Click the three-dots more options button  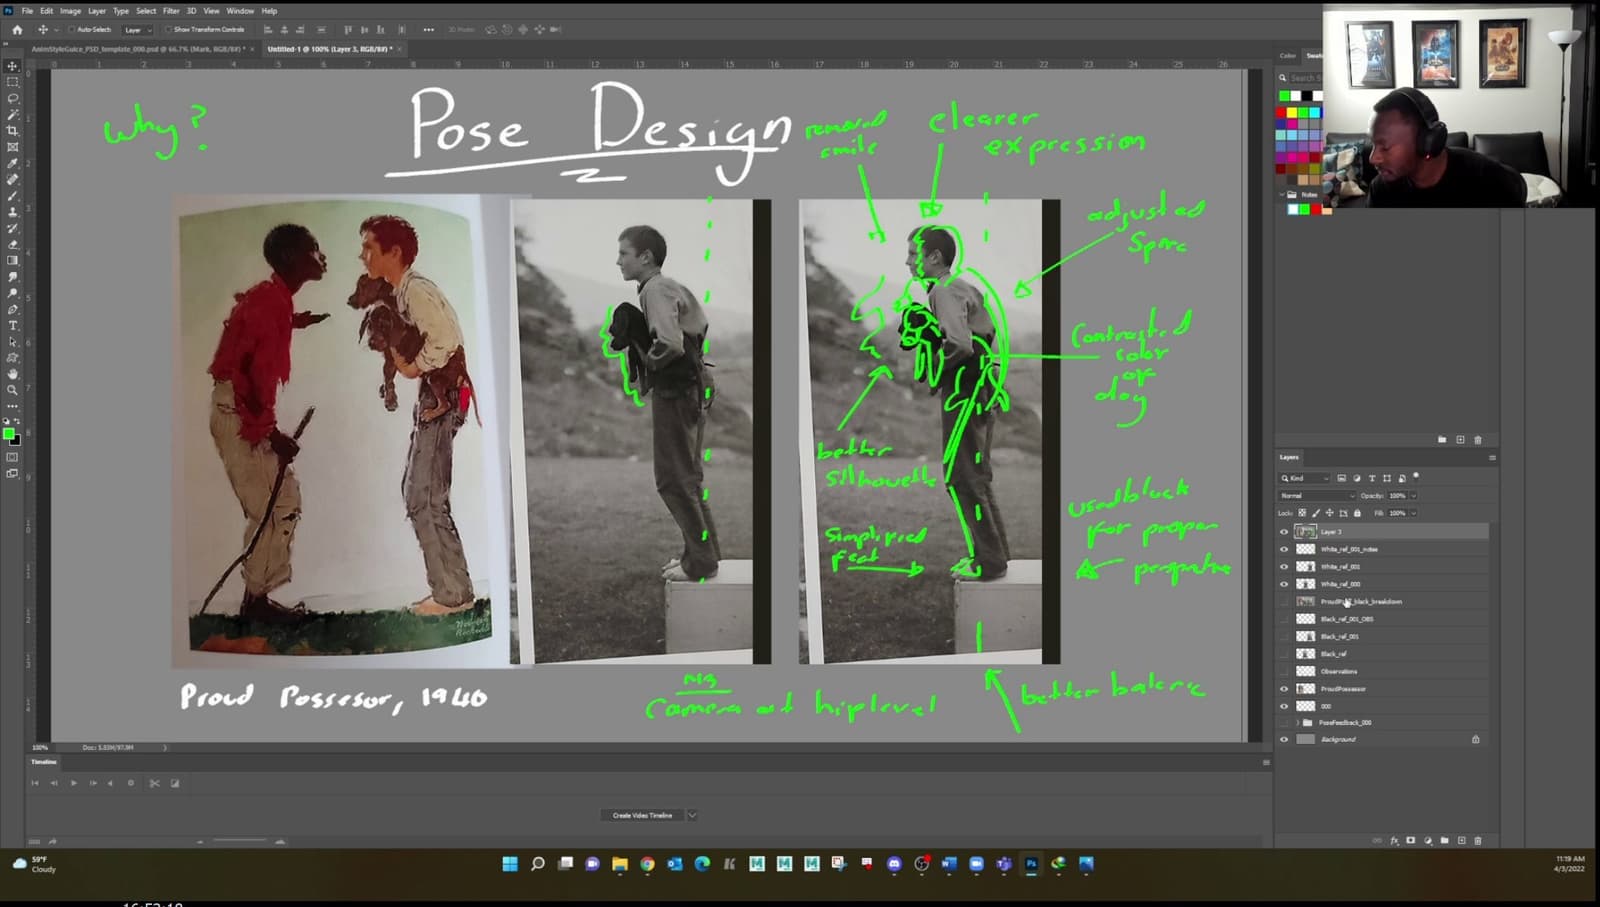pyautogui.click(x=429, y=30)
